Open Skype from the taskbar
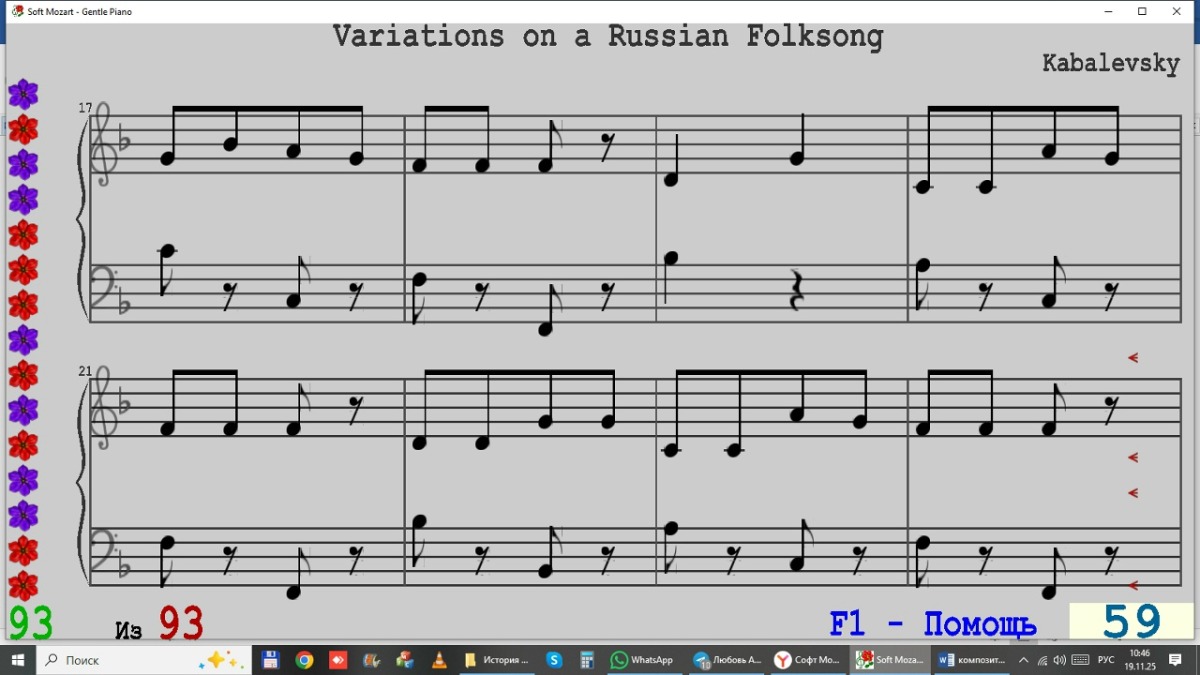 coord(554,660)
